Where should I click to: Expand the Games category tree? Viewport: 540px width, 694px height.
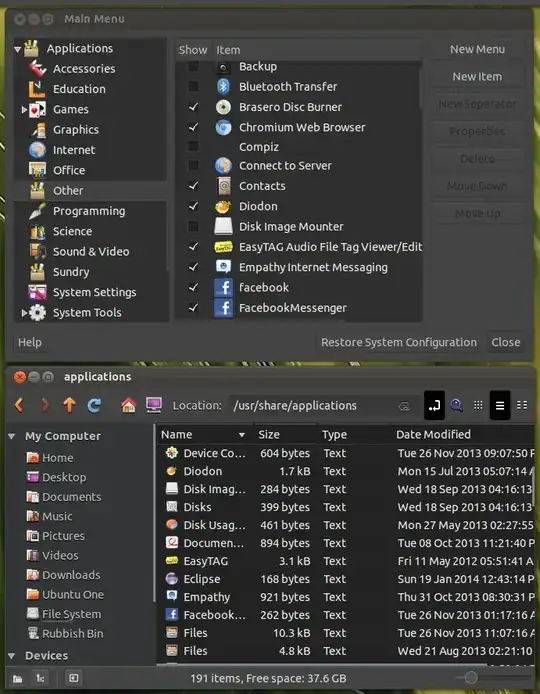(24, 109)
